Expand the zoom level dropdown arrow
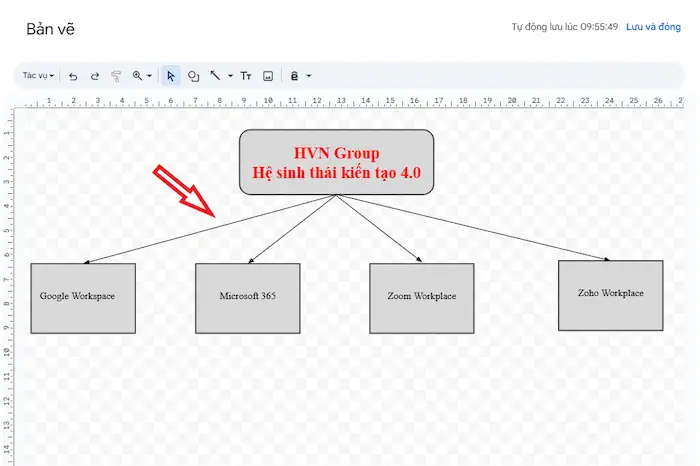Screen dimensions: 700x466 (150, 76)
